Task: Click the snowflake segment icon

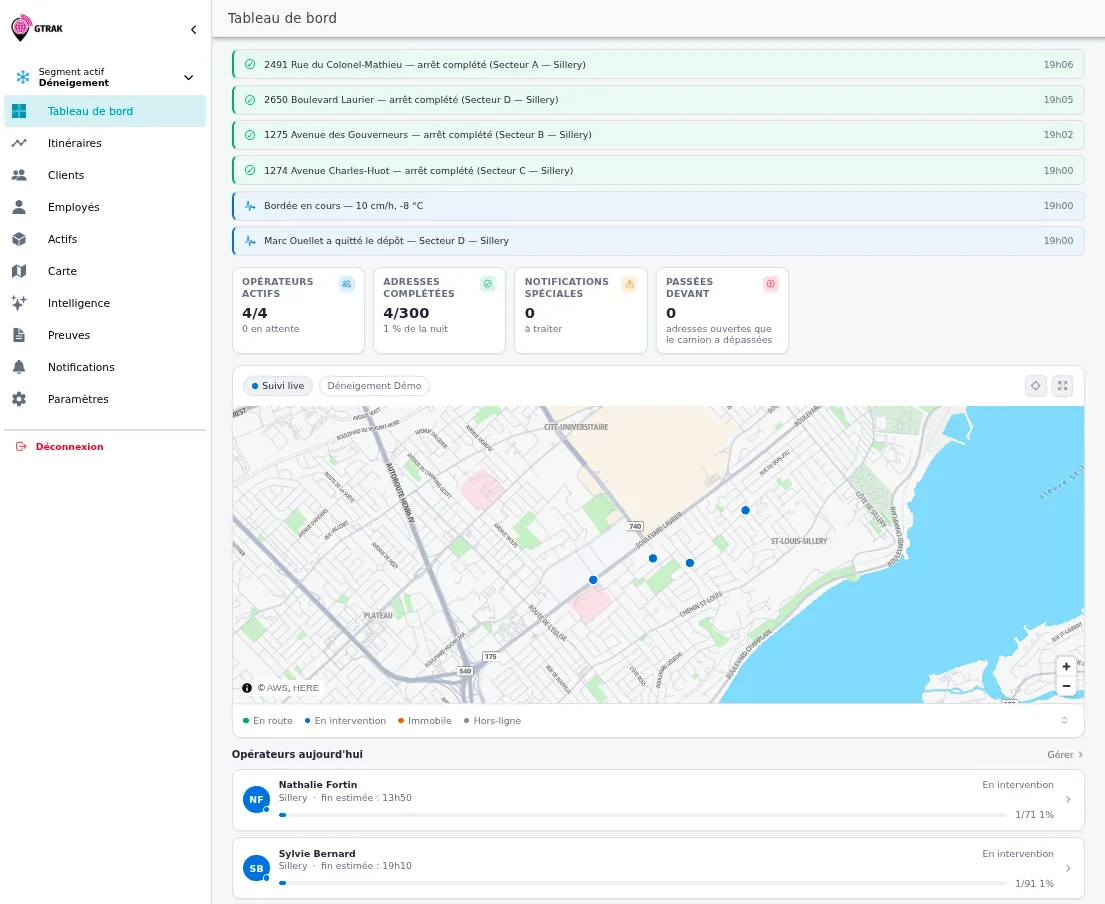Action: pos(23,78)
